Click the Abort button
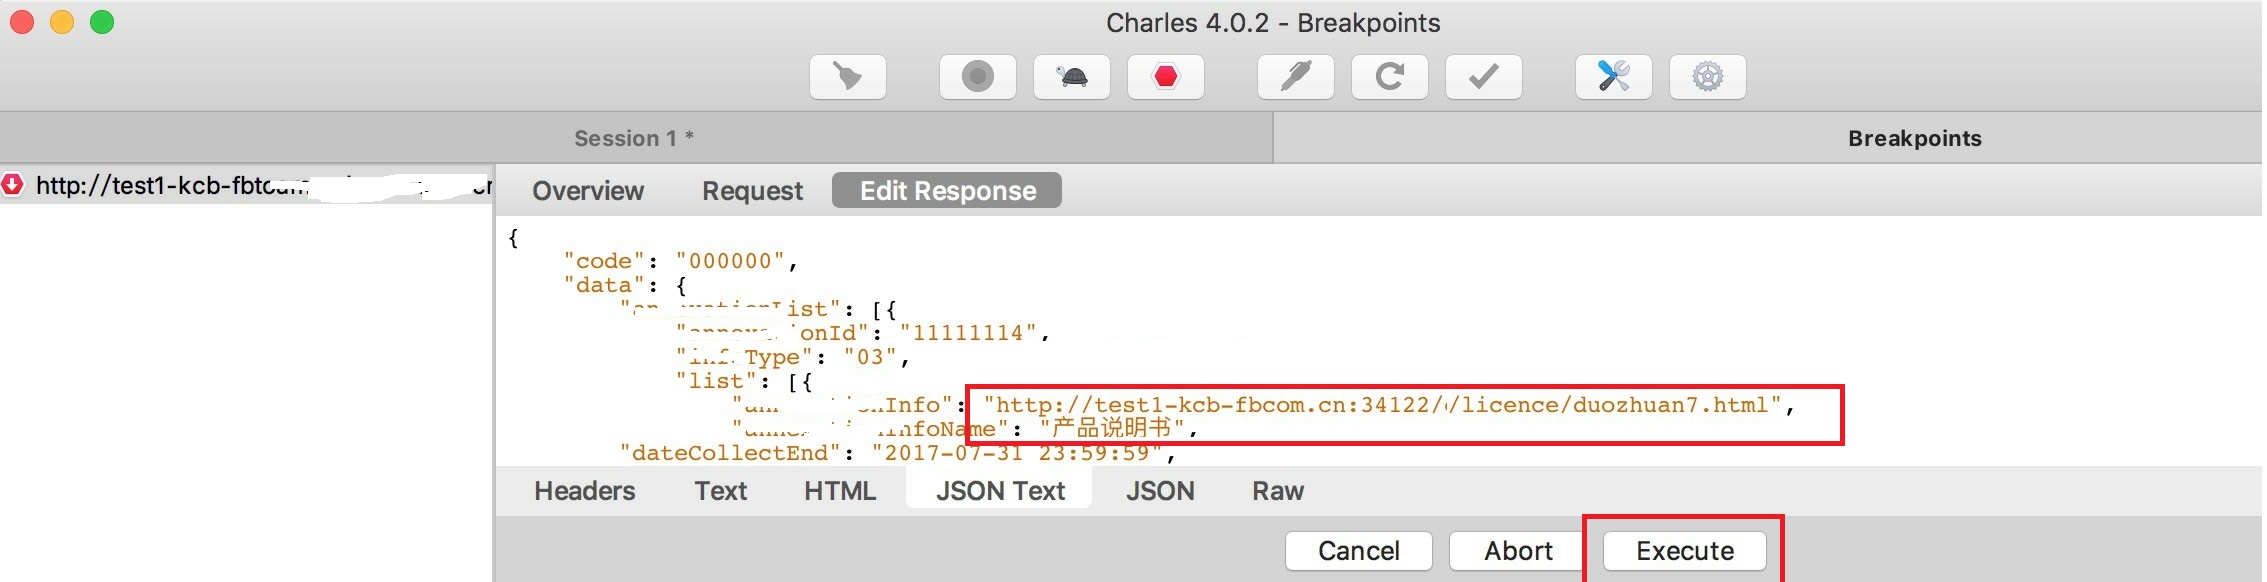Screen dimensions: 2267x582 [1518, 551]
